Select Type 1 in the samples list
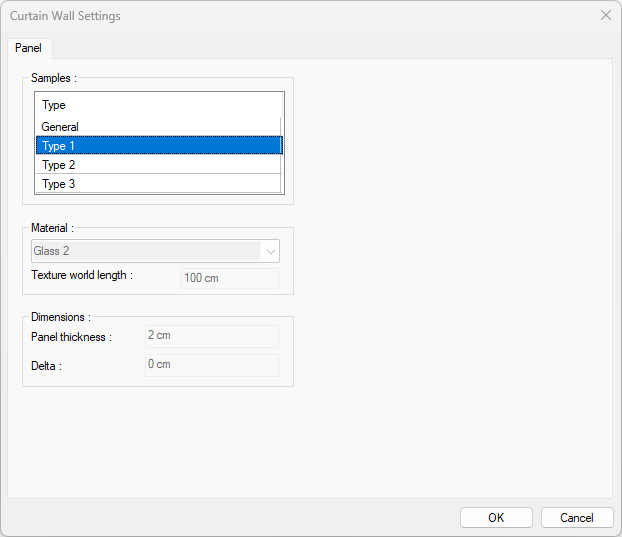The width and height of the screenshot is (622, 537). (159, 146)
